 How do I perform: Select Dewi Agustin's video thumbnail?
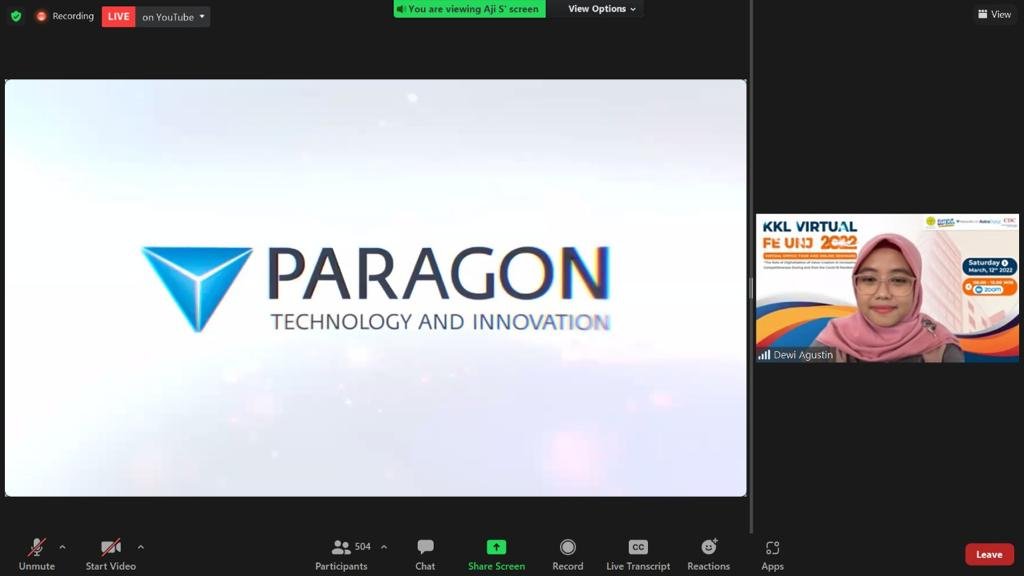click(x=887, y=288)
